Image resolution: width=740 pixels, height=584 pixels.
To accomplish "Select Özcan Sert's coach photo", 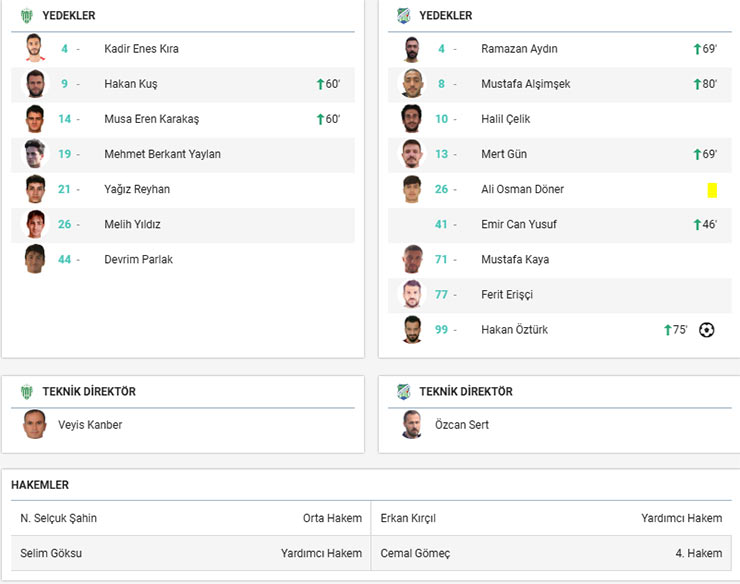I will point(412,425).
